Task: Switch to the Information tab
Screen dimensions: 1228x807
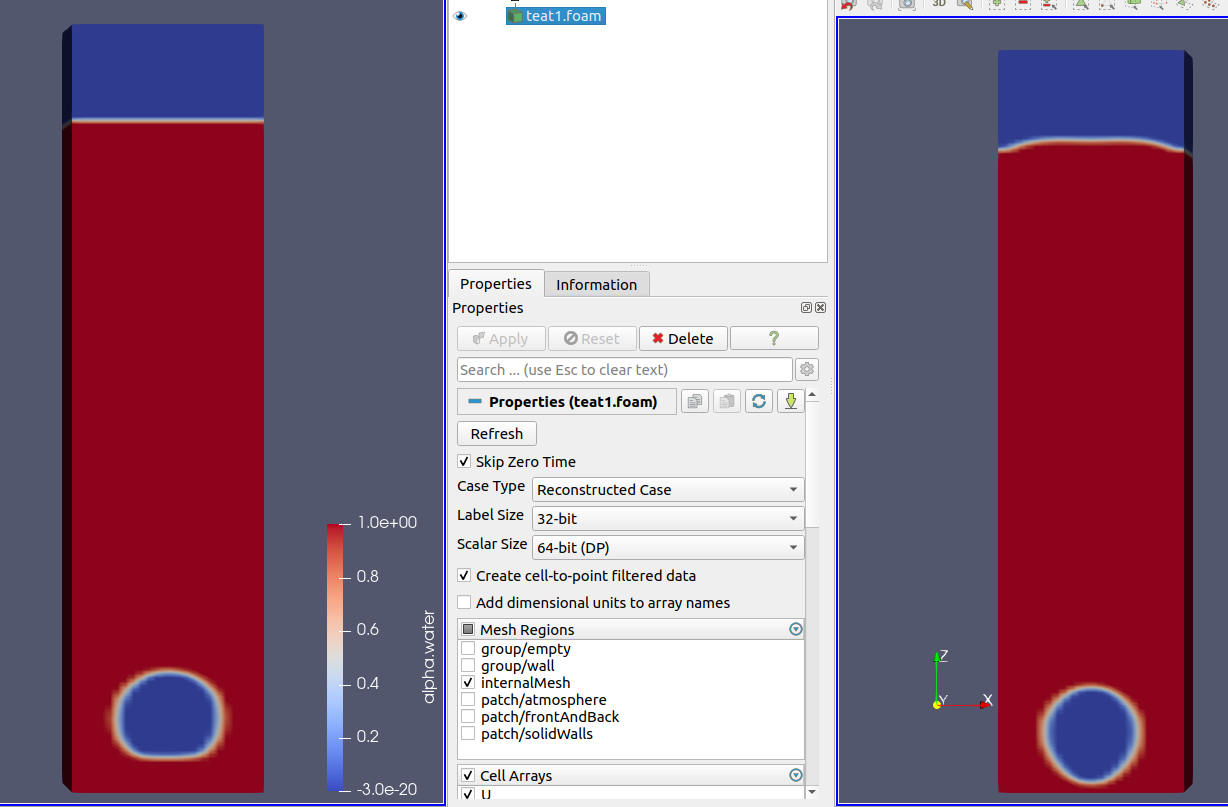Action: (x=596, y=285)
